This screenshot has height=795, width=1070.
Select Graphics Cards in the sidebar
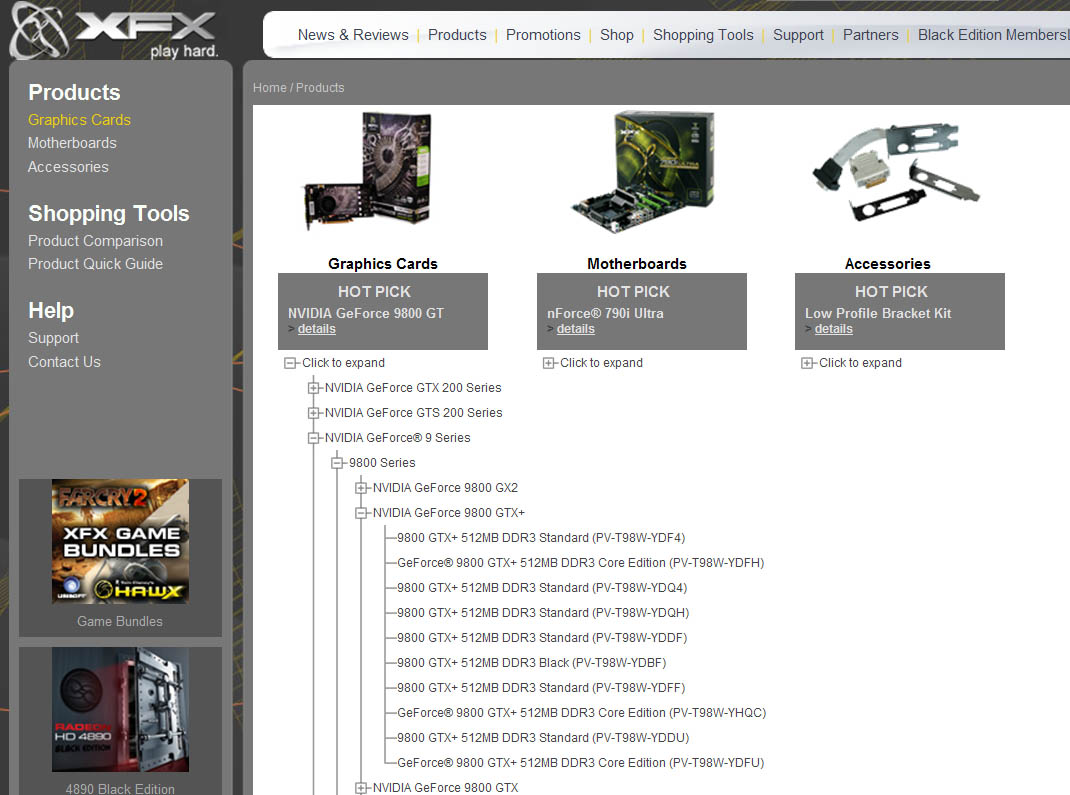[79, 120]
